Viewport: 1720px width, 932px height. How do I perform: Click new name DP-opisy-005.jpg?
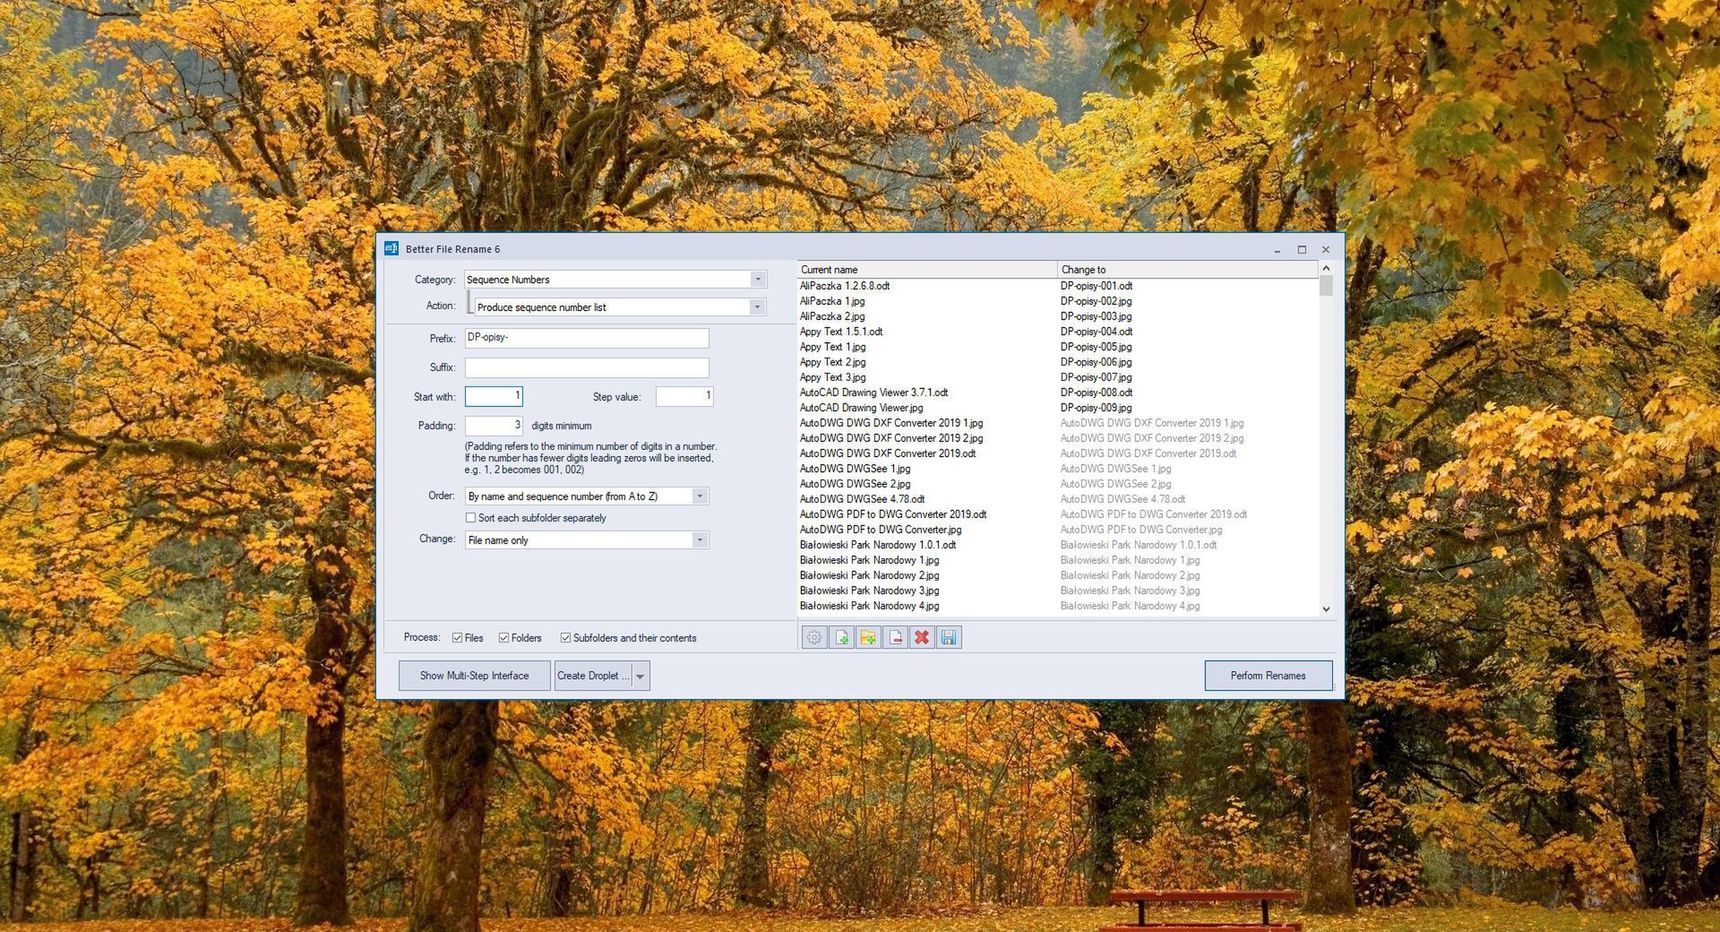1096,347
